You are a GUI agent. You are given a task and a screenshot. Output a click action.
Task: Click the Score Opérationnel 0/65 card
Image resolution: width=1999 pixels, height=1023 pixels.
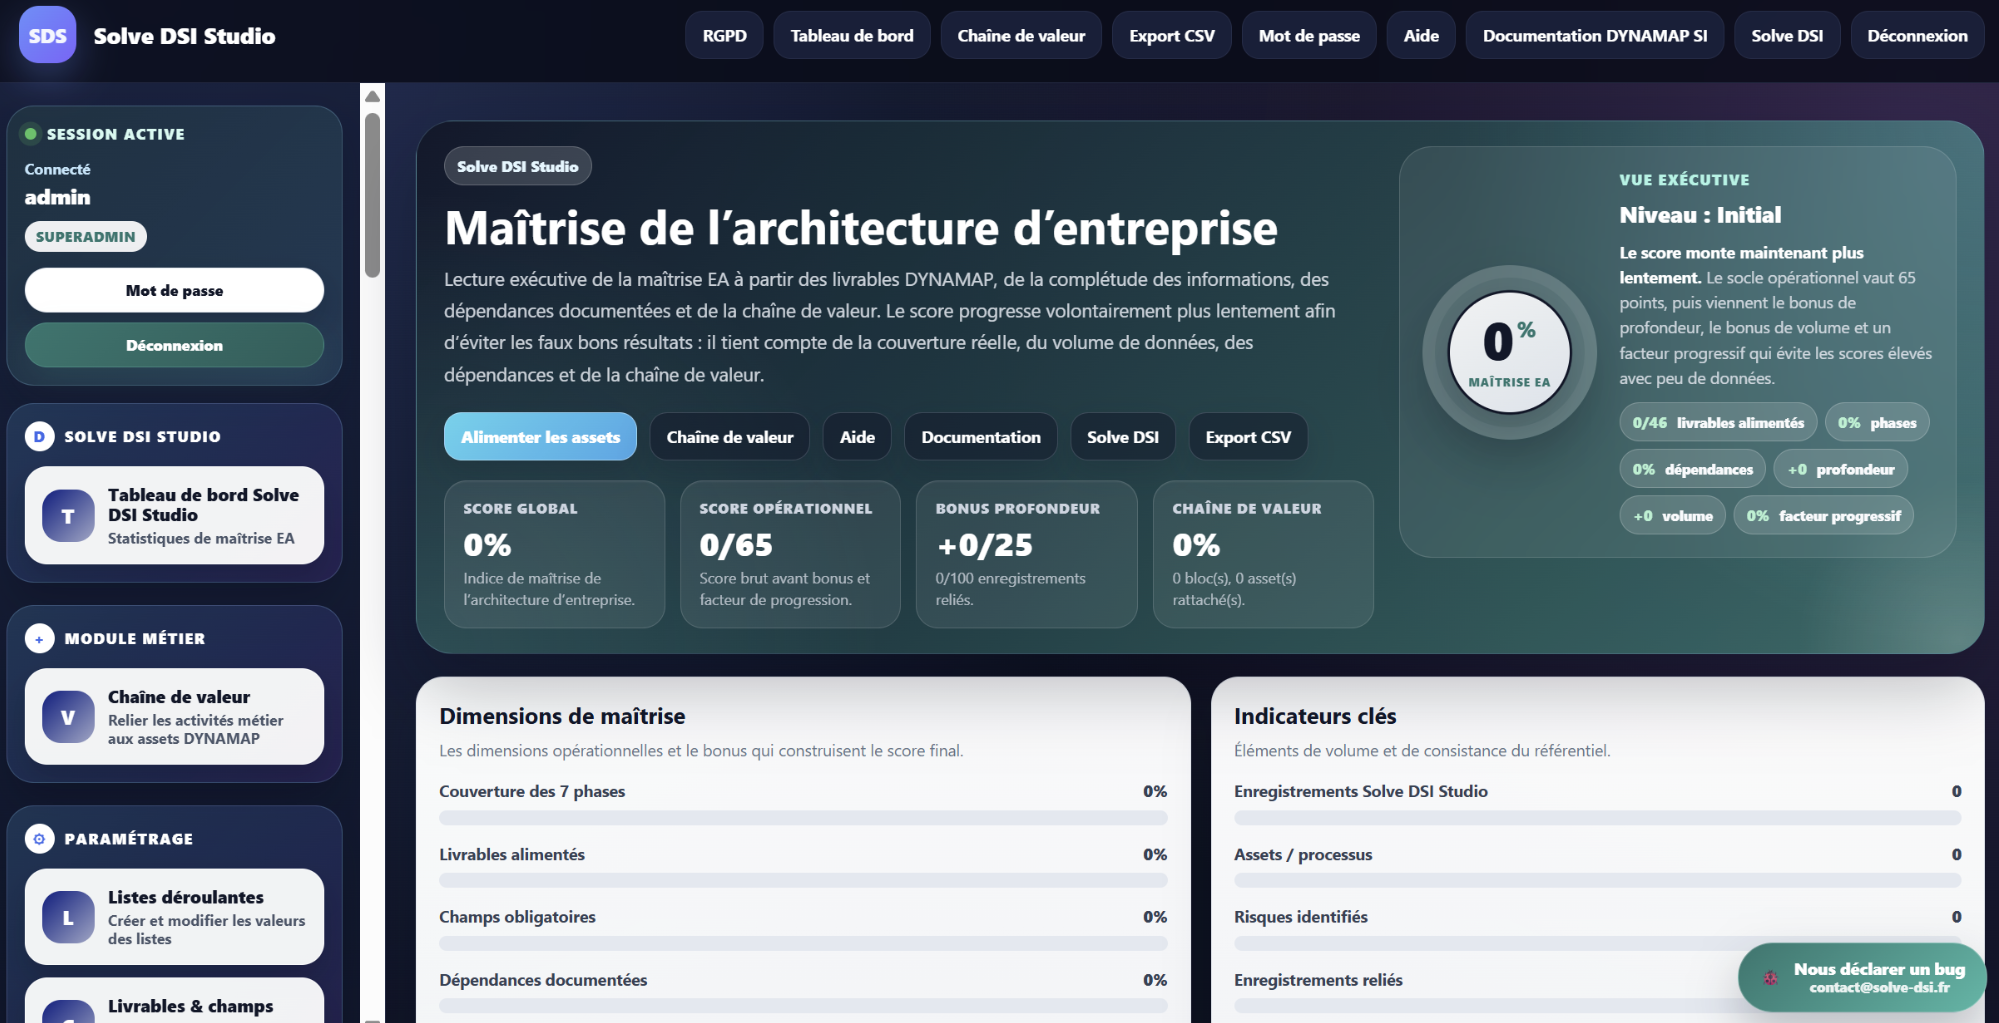point(790,554)
